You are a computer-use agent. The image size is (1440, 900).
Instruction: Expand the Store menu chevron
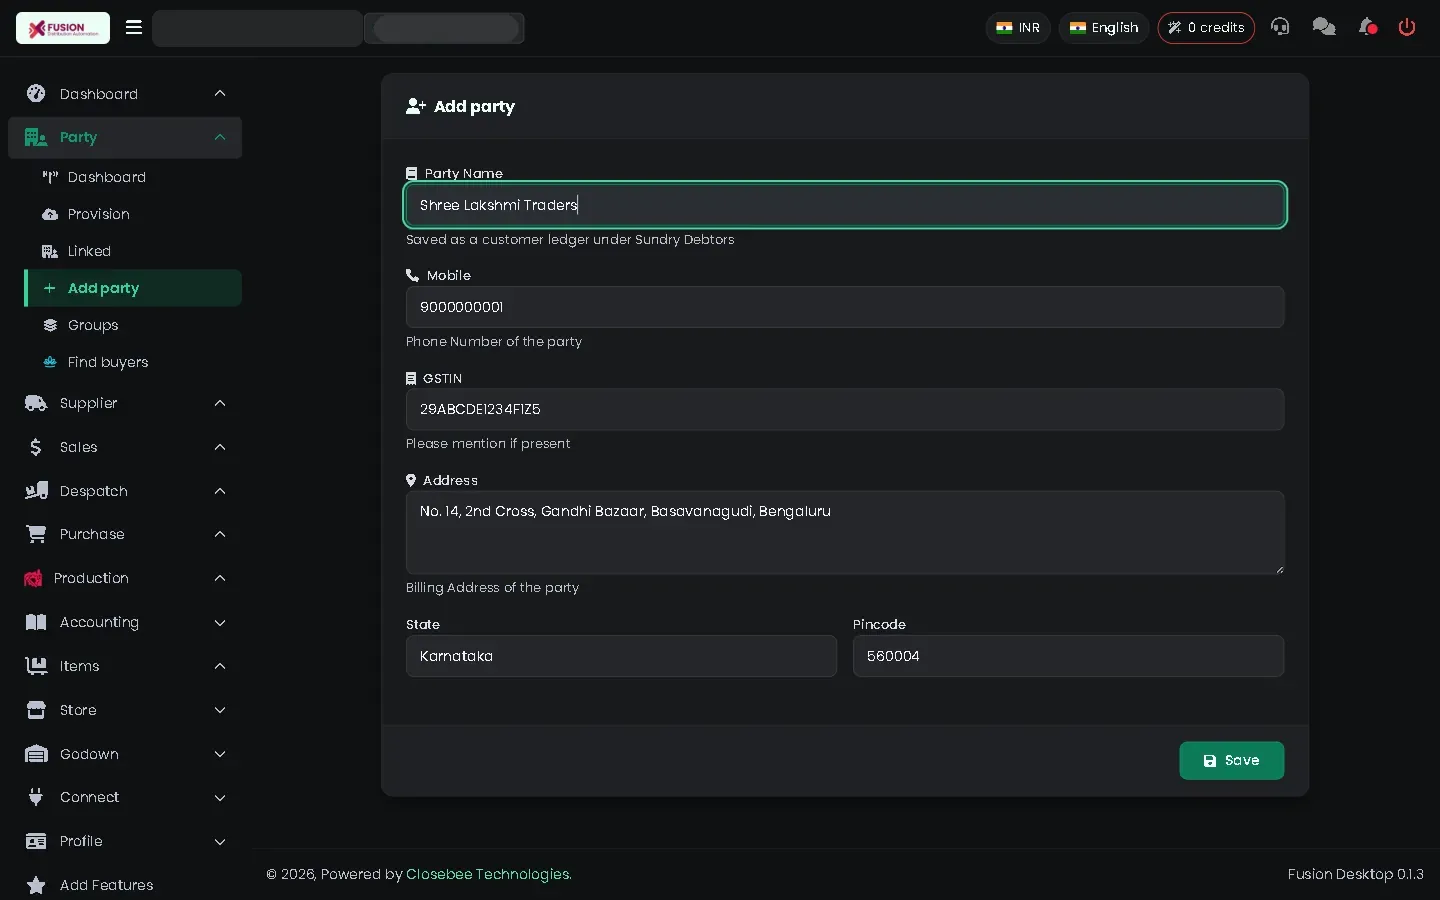tap(220, 710)
